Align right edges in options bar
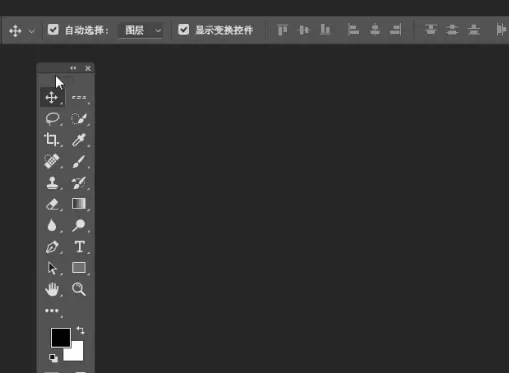The height and width of the screenshot is (373, 509). [396, 30]
